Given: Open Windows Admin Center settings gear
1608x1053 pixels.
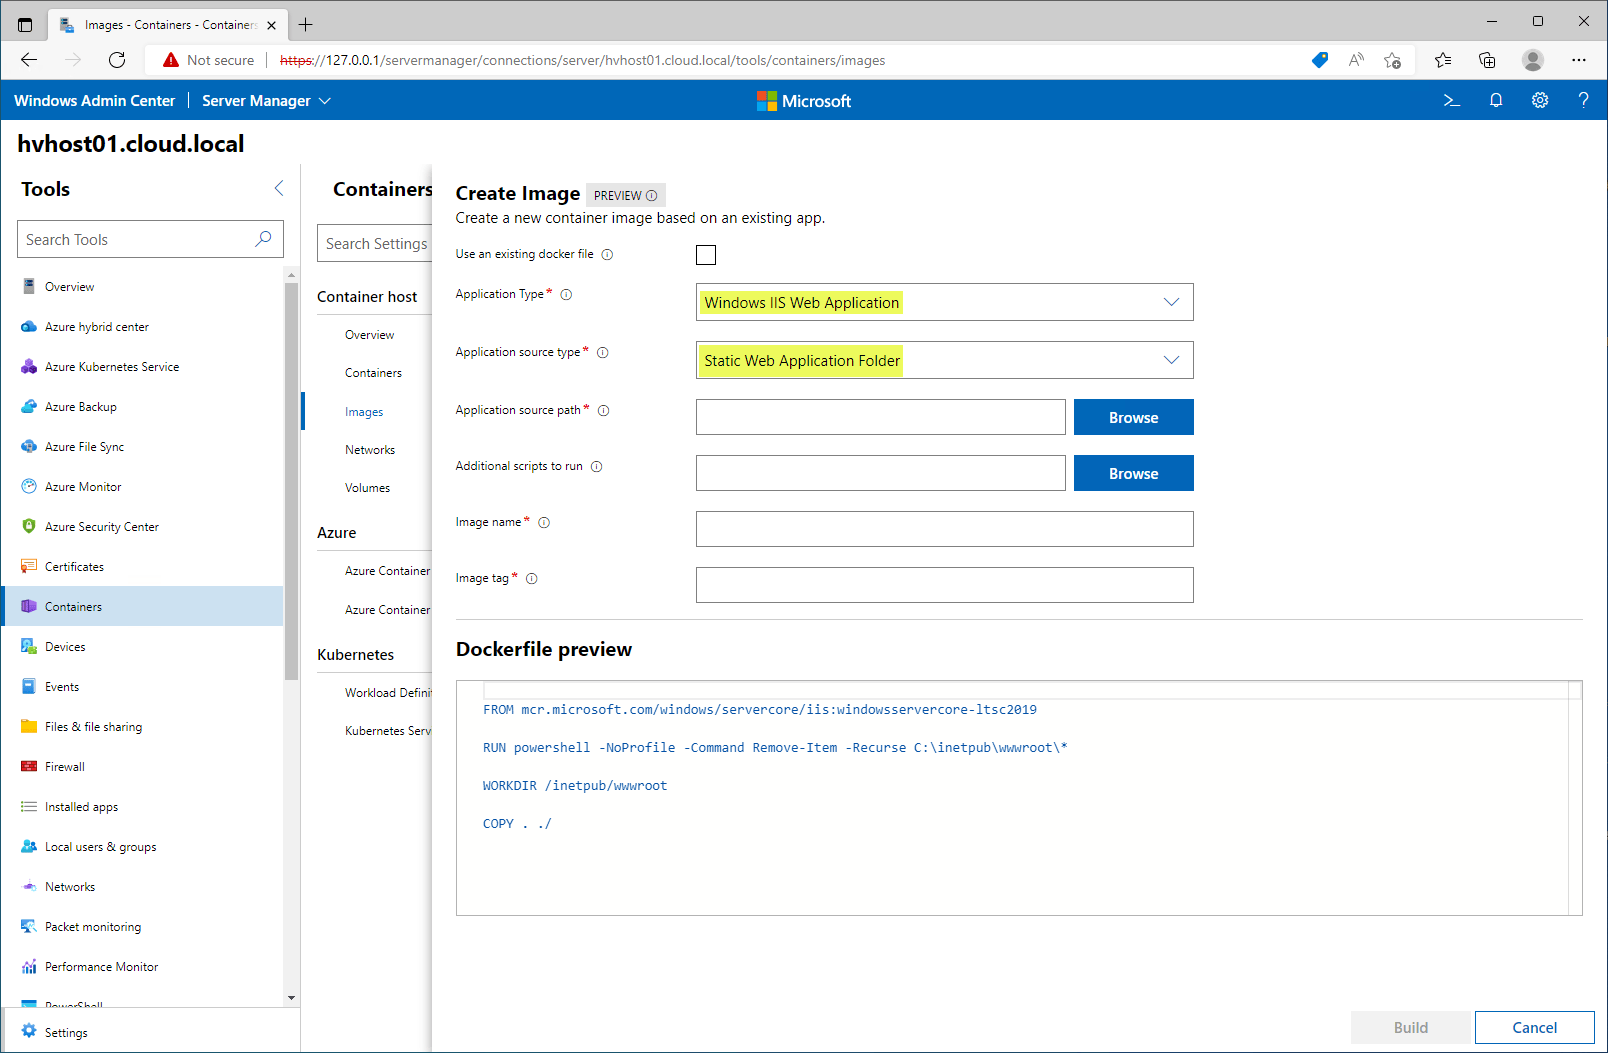Looking at the screenshot, I should click(x=1540, y=100).
